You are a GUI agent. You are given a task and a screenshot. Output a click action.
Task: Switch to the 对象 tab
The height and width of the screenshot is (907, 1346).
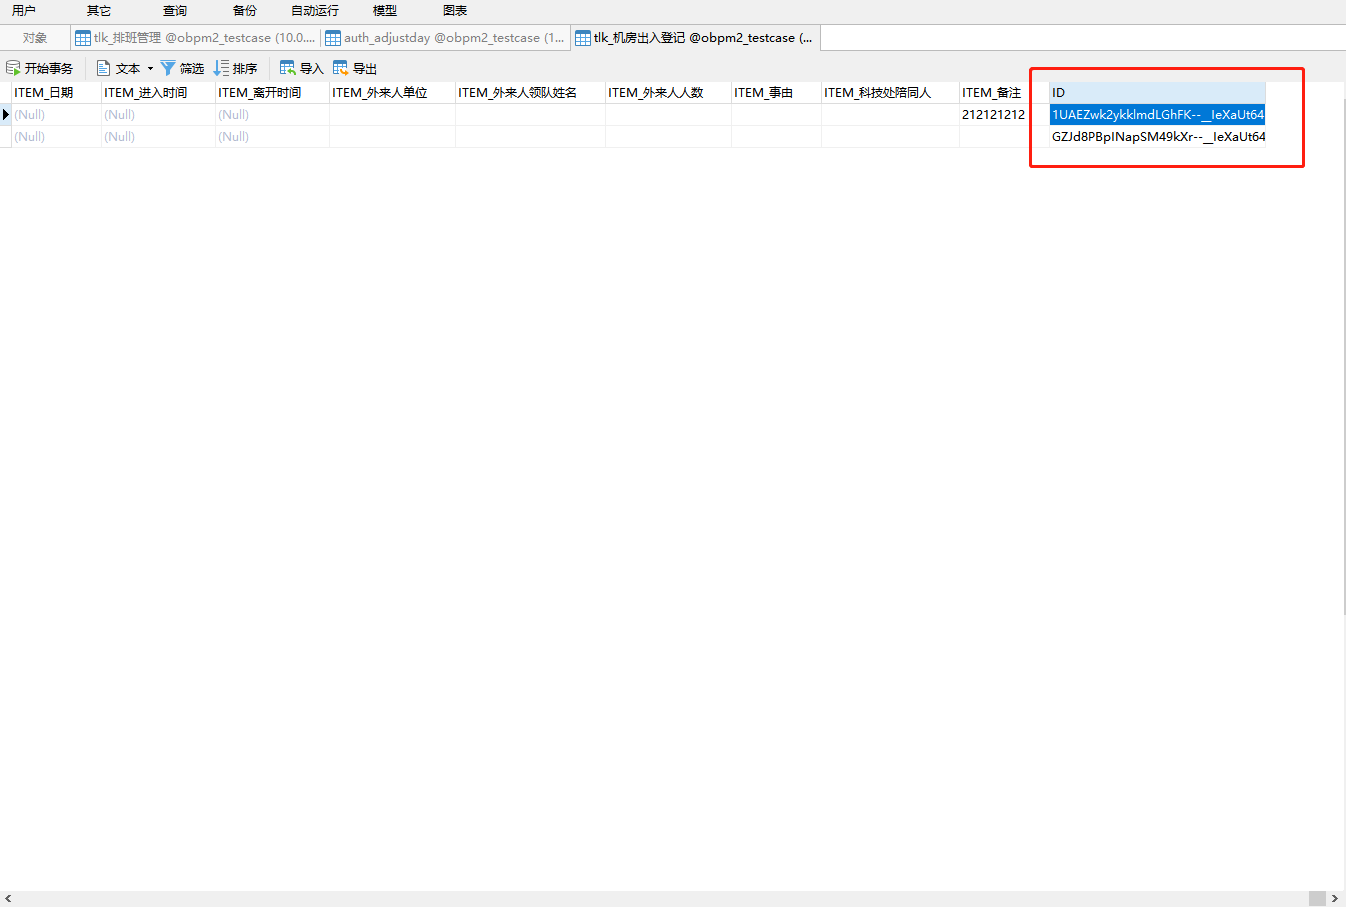click(35, 38)
